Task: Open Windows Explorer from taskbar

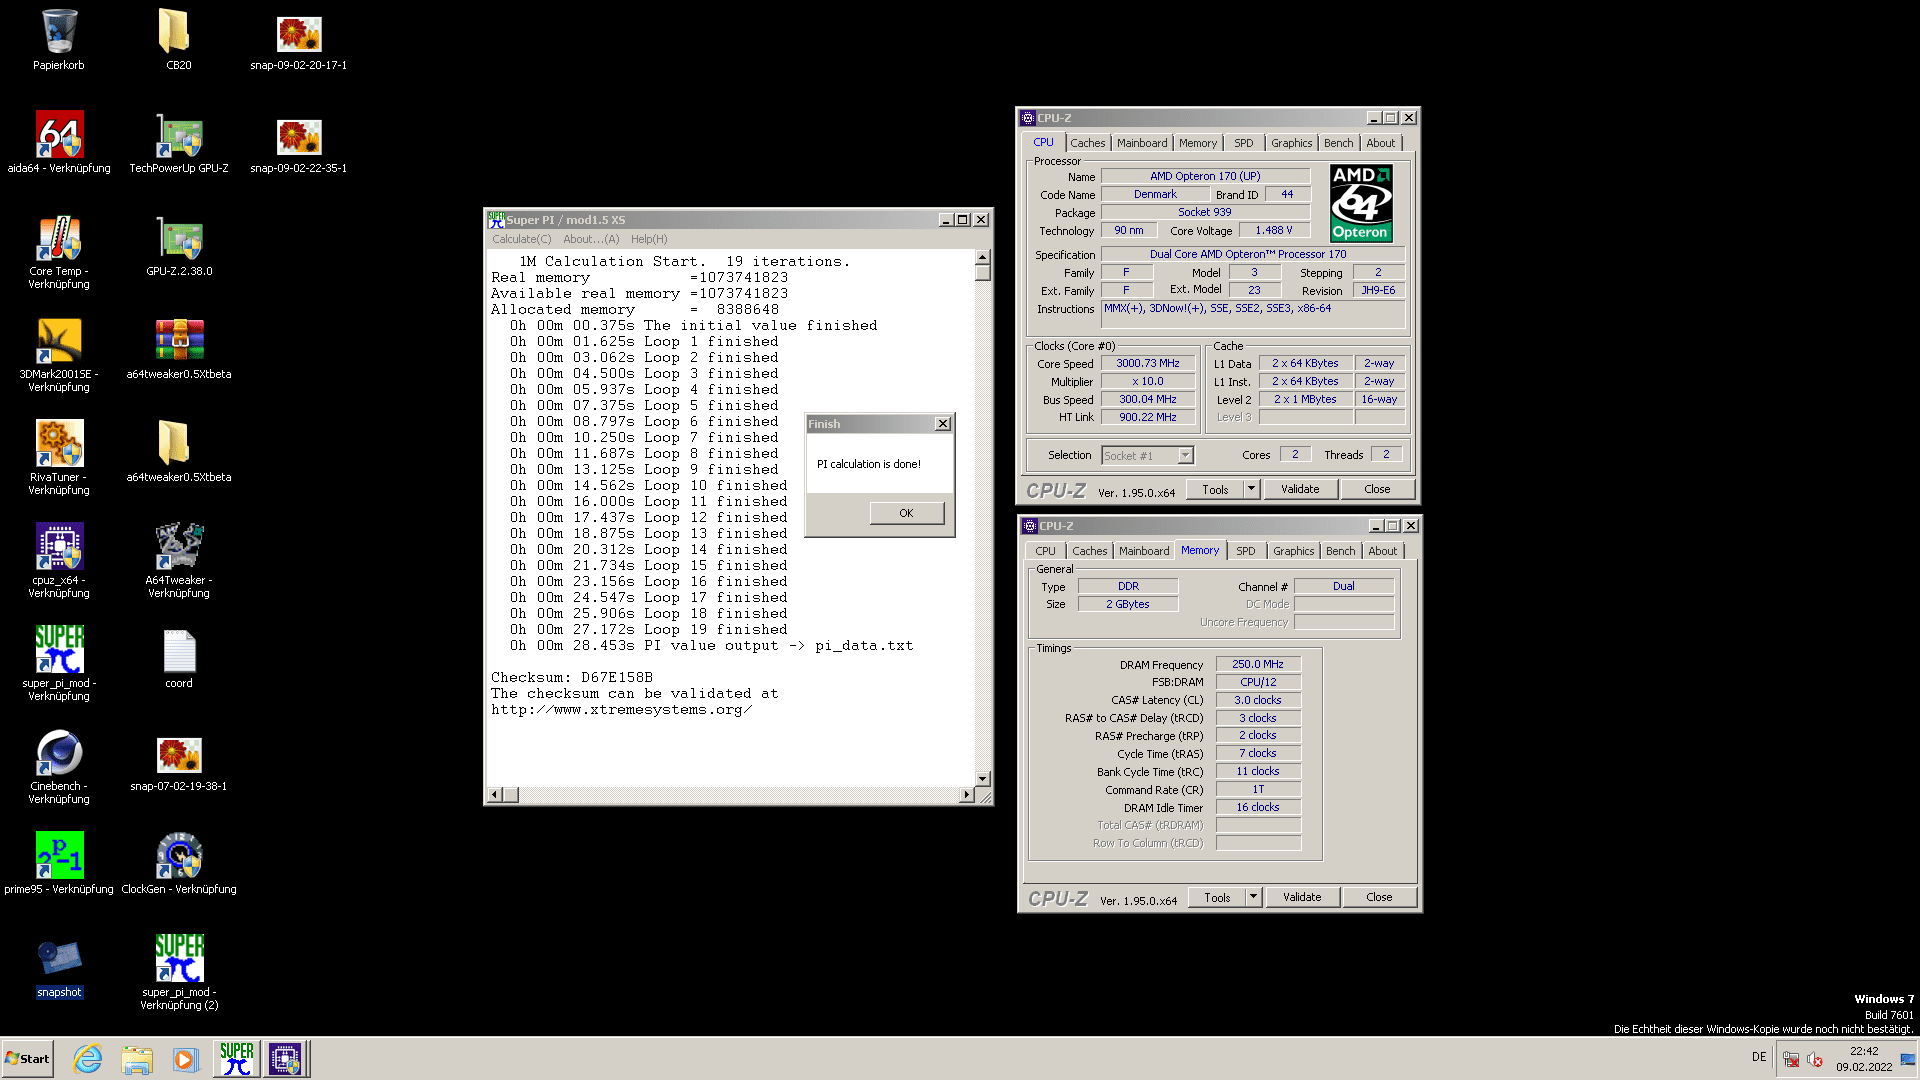Action: coord(137,1058)
